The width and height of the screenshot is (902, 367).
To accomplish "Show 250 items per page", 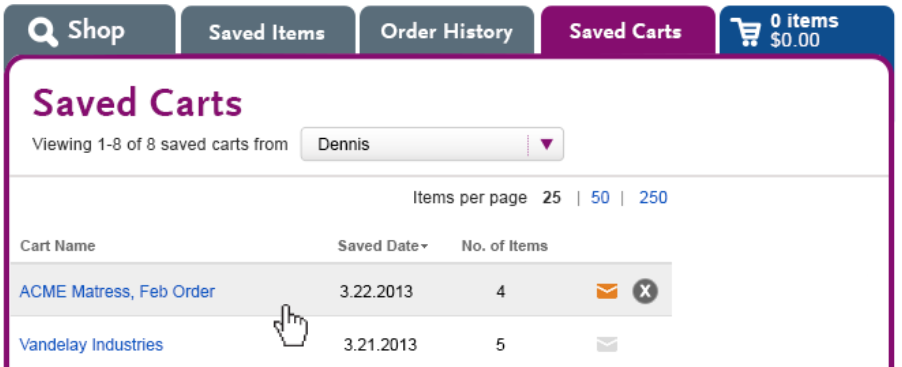I will pos(653,198).
